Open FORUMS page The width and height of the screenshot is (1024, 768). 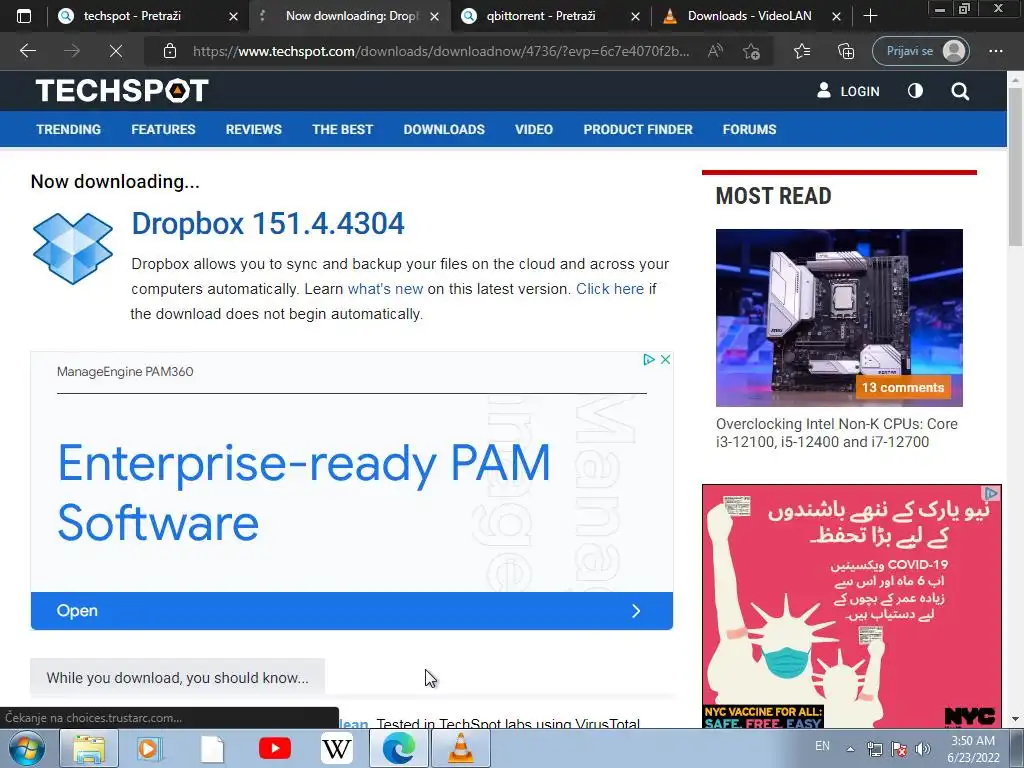[749, 129]
